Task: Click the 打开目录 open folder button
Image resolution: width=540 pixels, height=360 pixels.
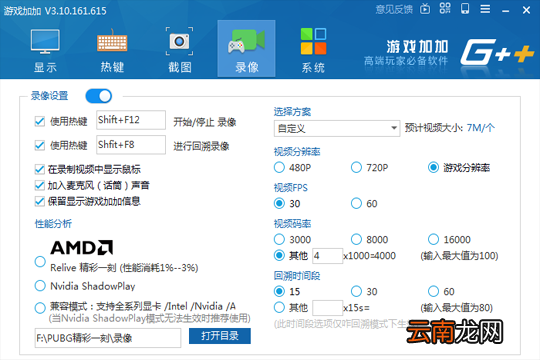Action: pos(220,336)
